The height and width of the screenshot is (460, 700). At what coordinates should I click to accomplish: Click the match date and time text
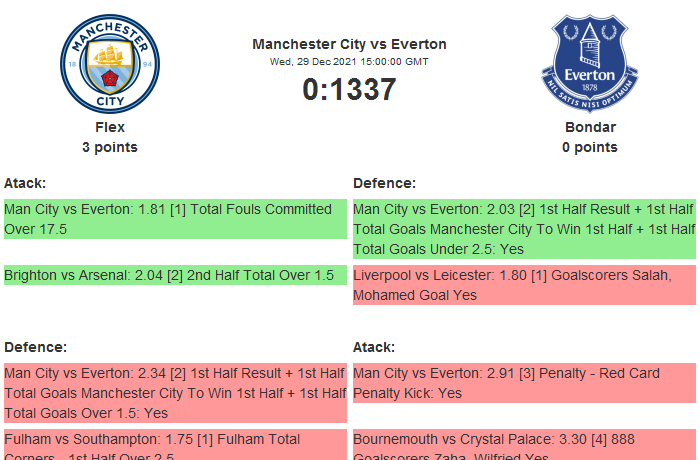click(x=349, y=61)
